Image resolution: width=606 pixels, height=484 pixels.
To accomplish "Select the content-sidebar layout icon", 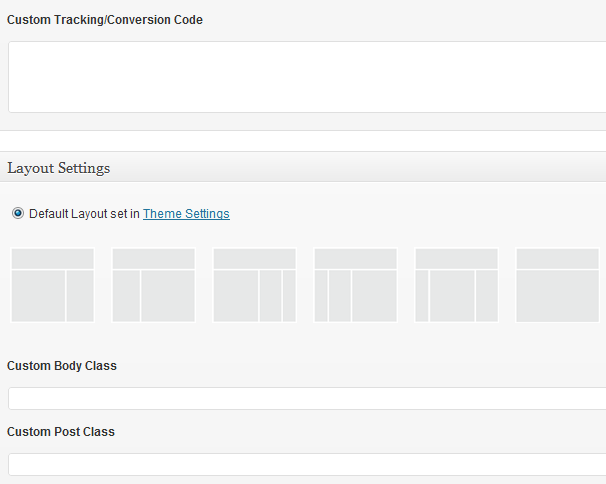I will click(x=52, y=285).
